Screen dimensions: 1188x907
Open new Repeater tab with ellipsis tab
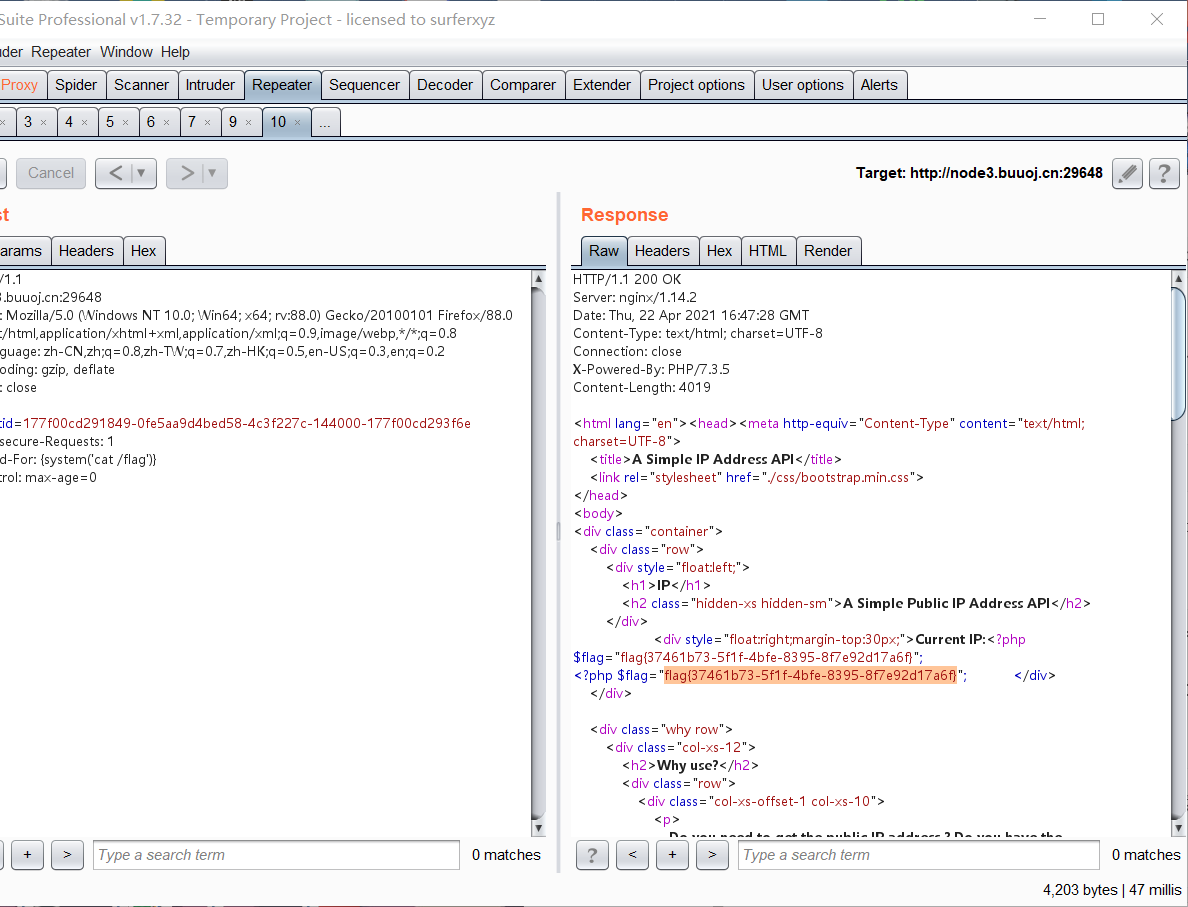tap(325, 122)
